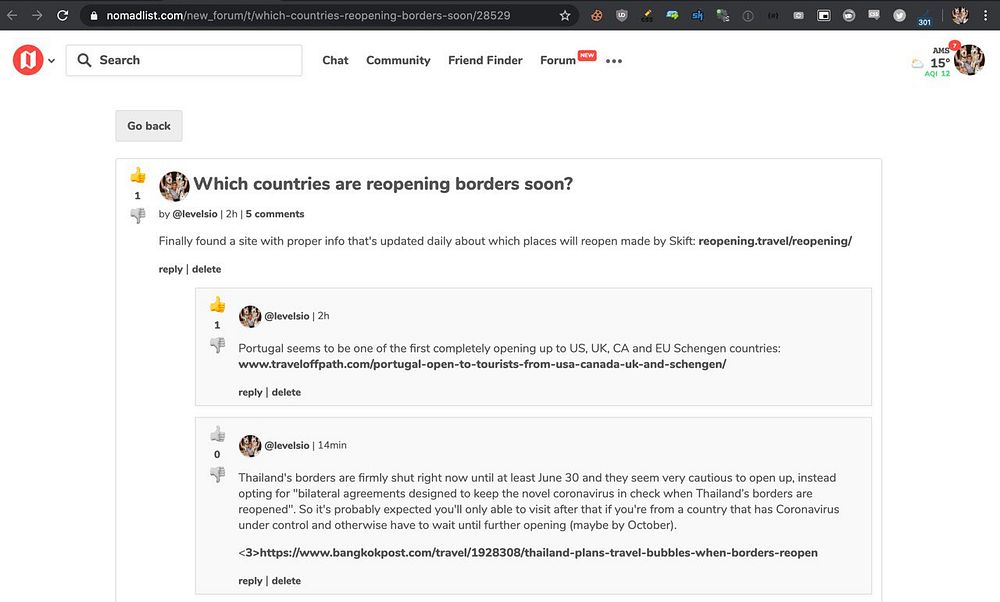Image resolution: width=1000 pixels, height=602 pixels.
Task: Upvote the main post about reopening borders
Action: (x=138, y=175)
